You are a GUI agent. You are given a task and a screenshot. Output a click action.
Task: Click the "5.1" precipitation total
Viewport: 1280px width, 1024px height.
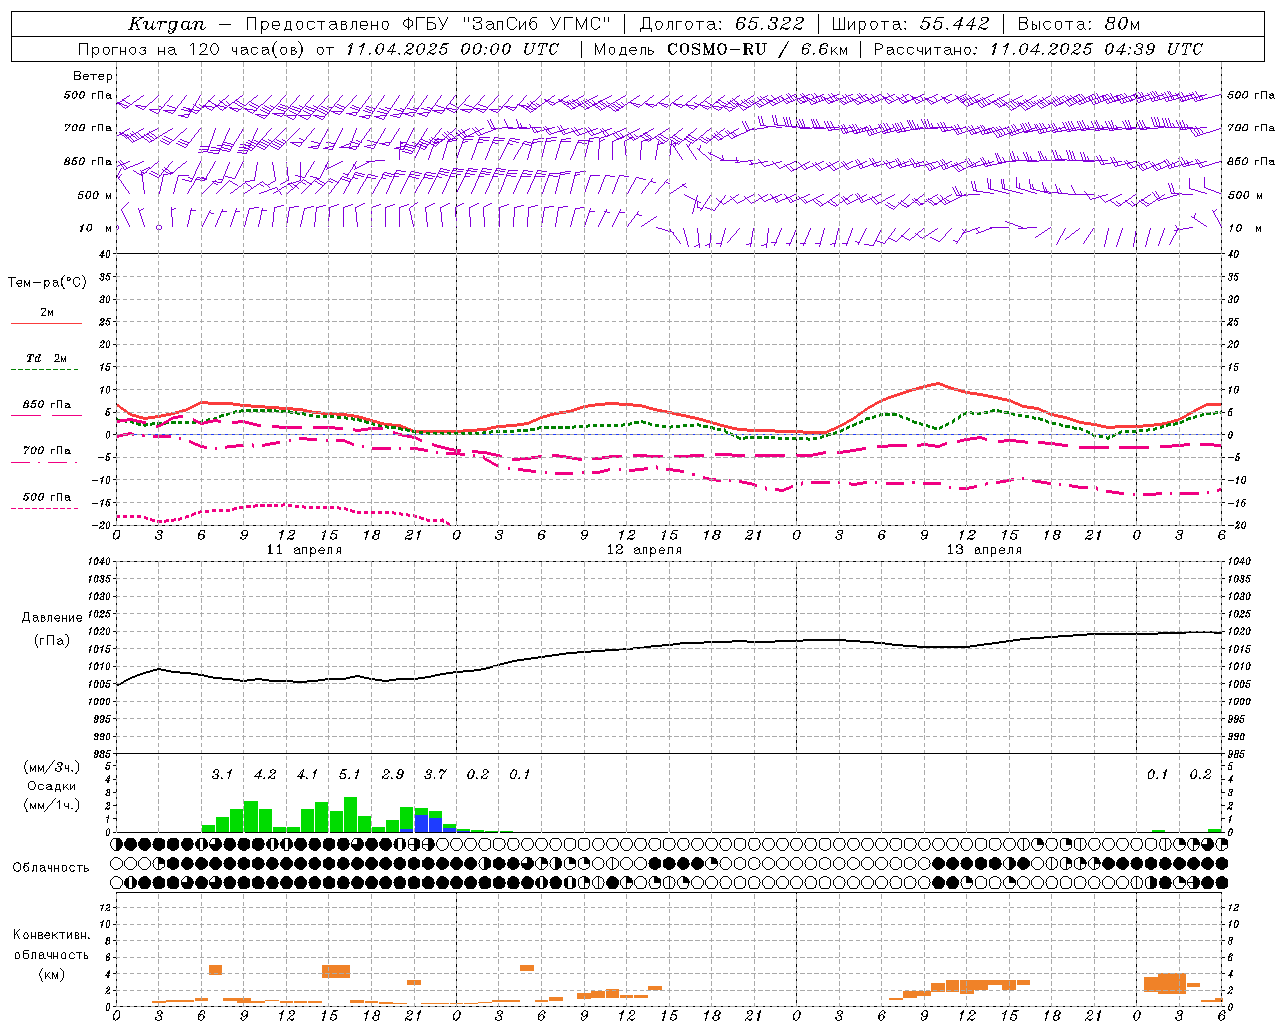click(350, 774)
